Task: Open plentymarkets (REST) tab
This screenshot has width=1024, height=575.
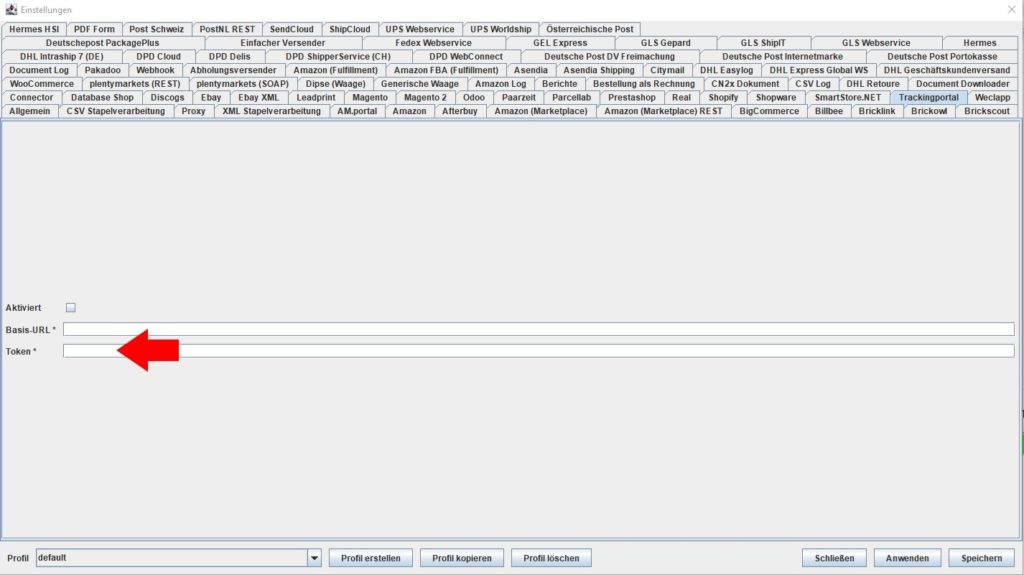Action: click(135, 84)
